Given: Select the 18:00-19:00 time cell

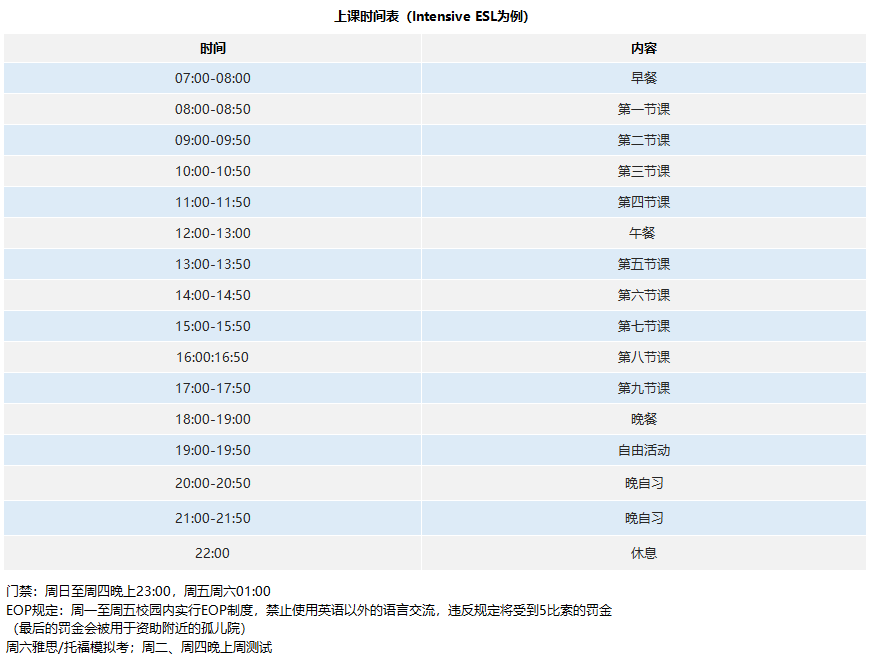Looking at the screenshot, I should pyautogui.click(x=213, y=420).
